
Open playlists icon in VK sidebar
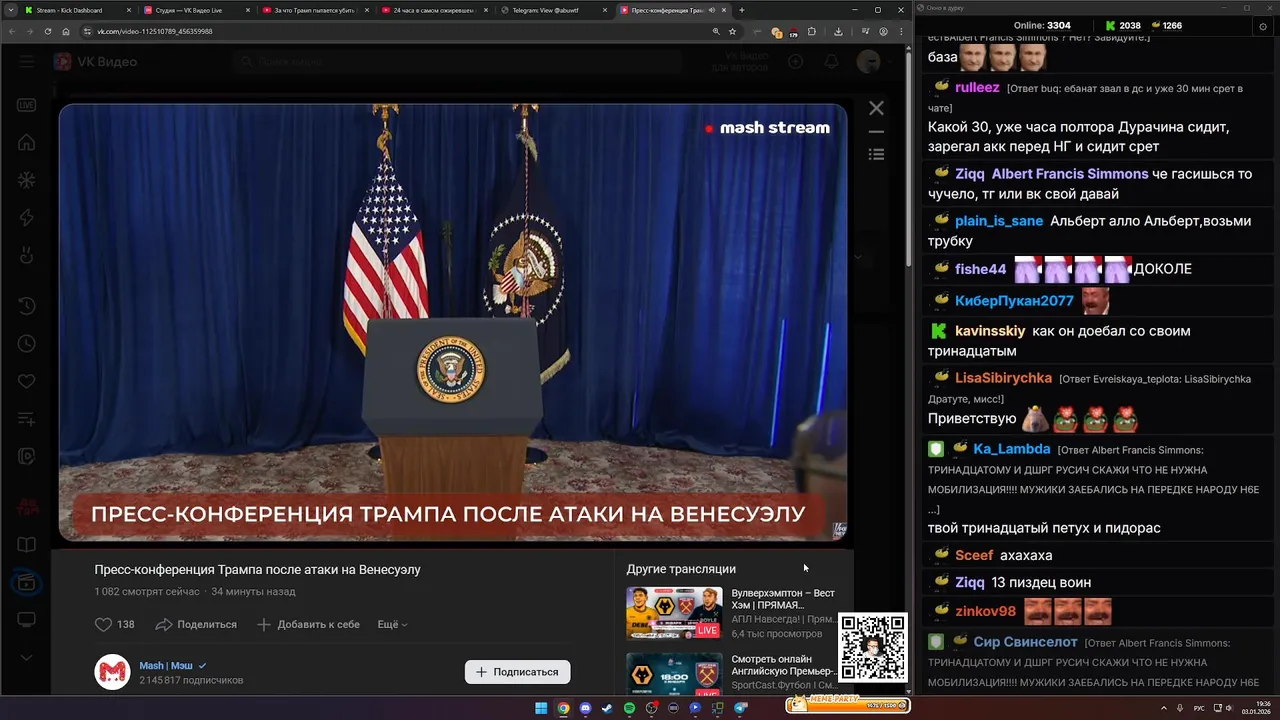27,419
